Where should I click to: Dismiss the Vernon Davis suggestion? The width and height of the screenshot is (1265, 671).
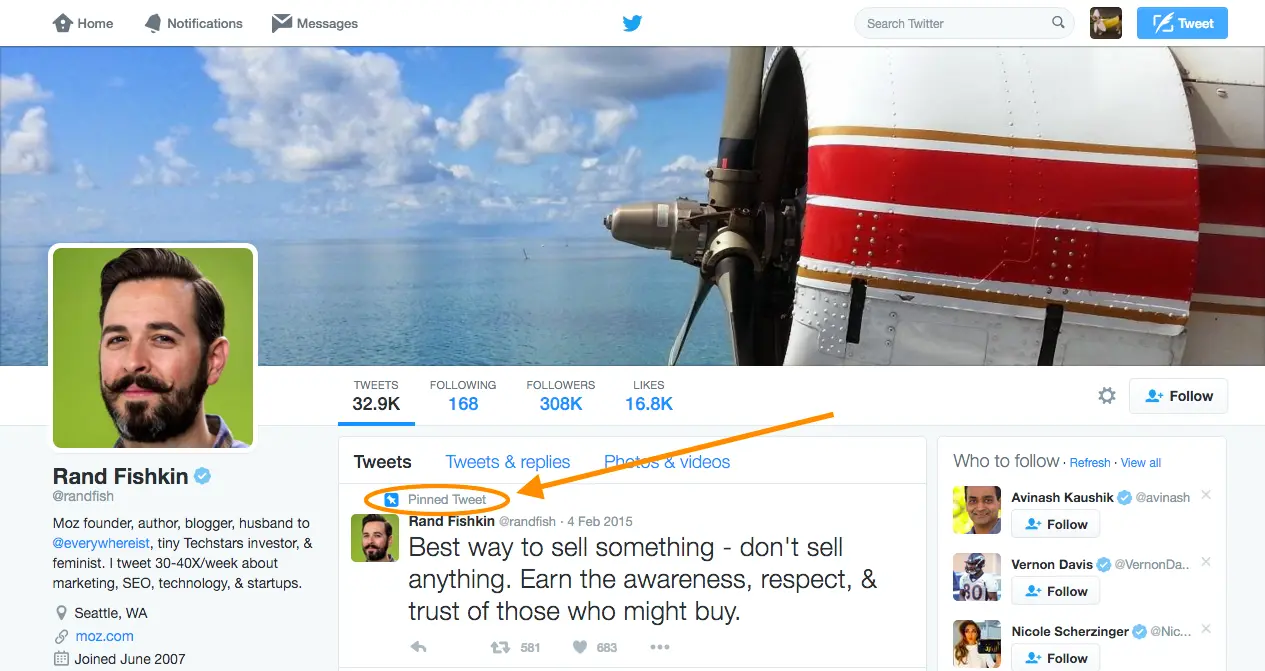point(1205,562)
